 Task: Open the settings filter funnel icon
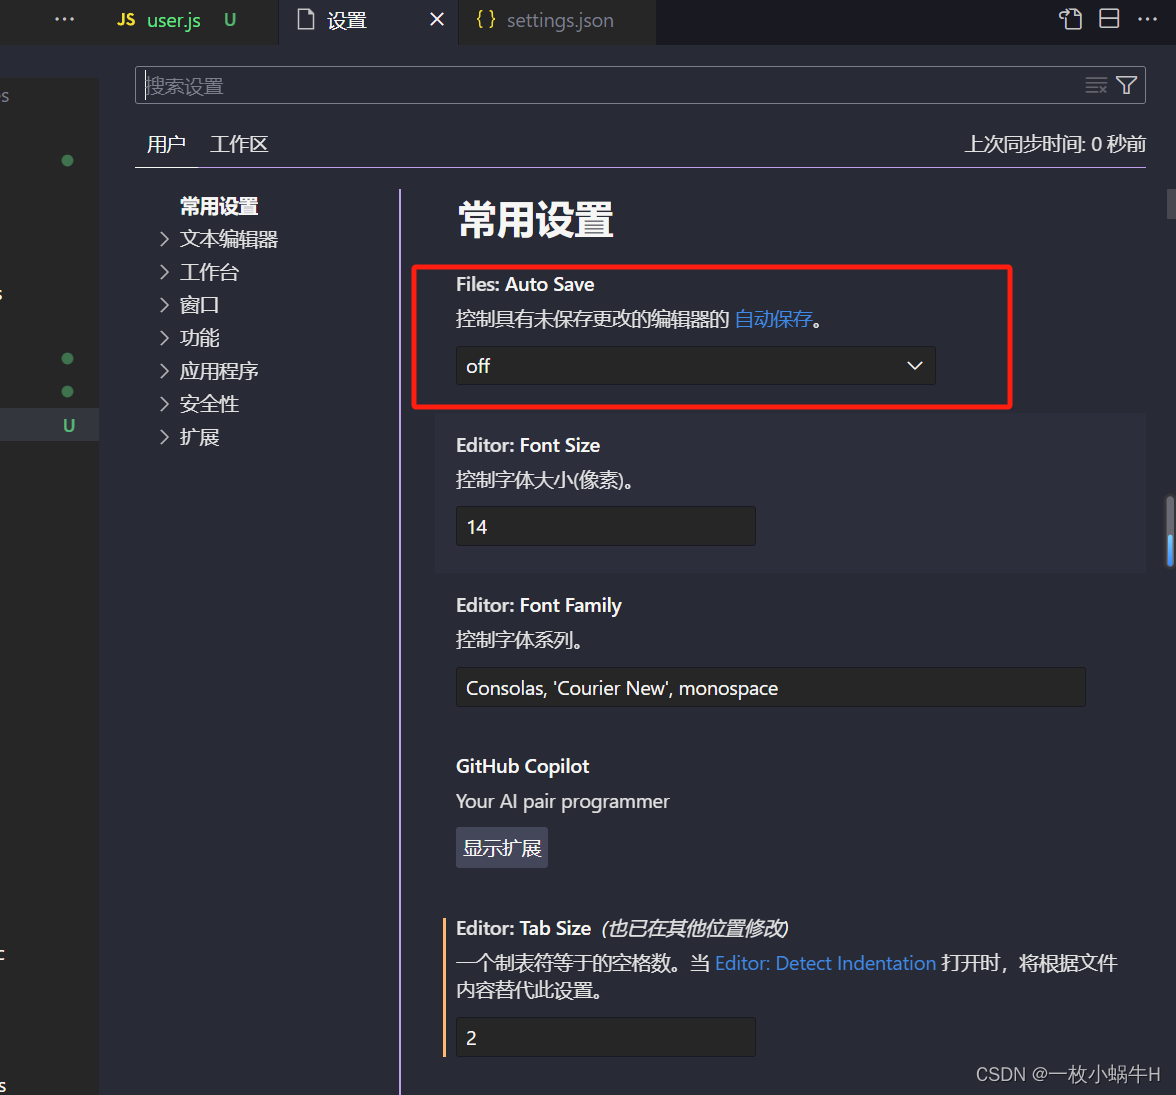1126,86
